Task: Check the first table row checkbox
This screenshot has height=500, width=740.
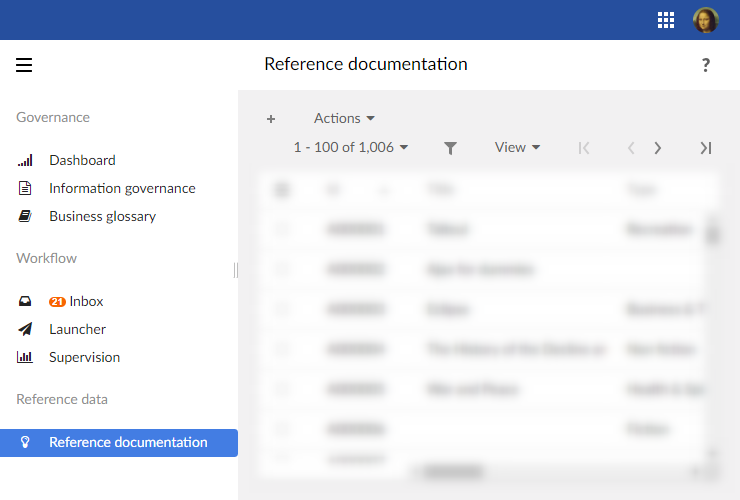Action: click(x=282, y=229)
